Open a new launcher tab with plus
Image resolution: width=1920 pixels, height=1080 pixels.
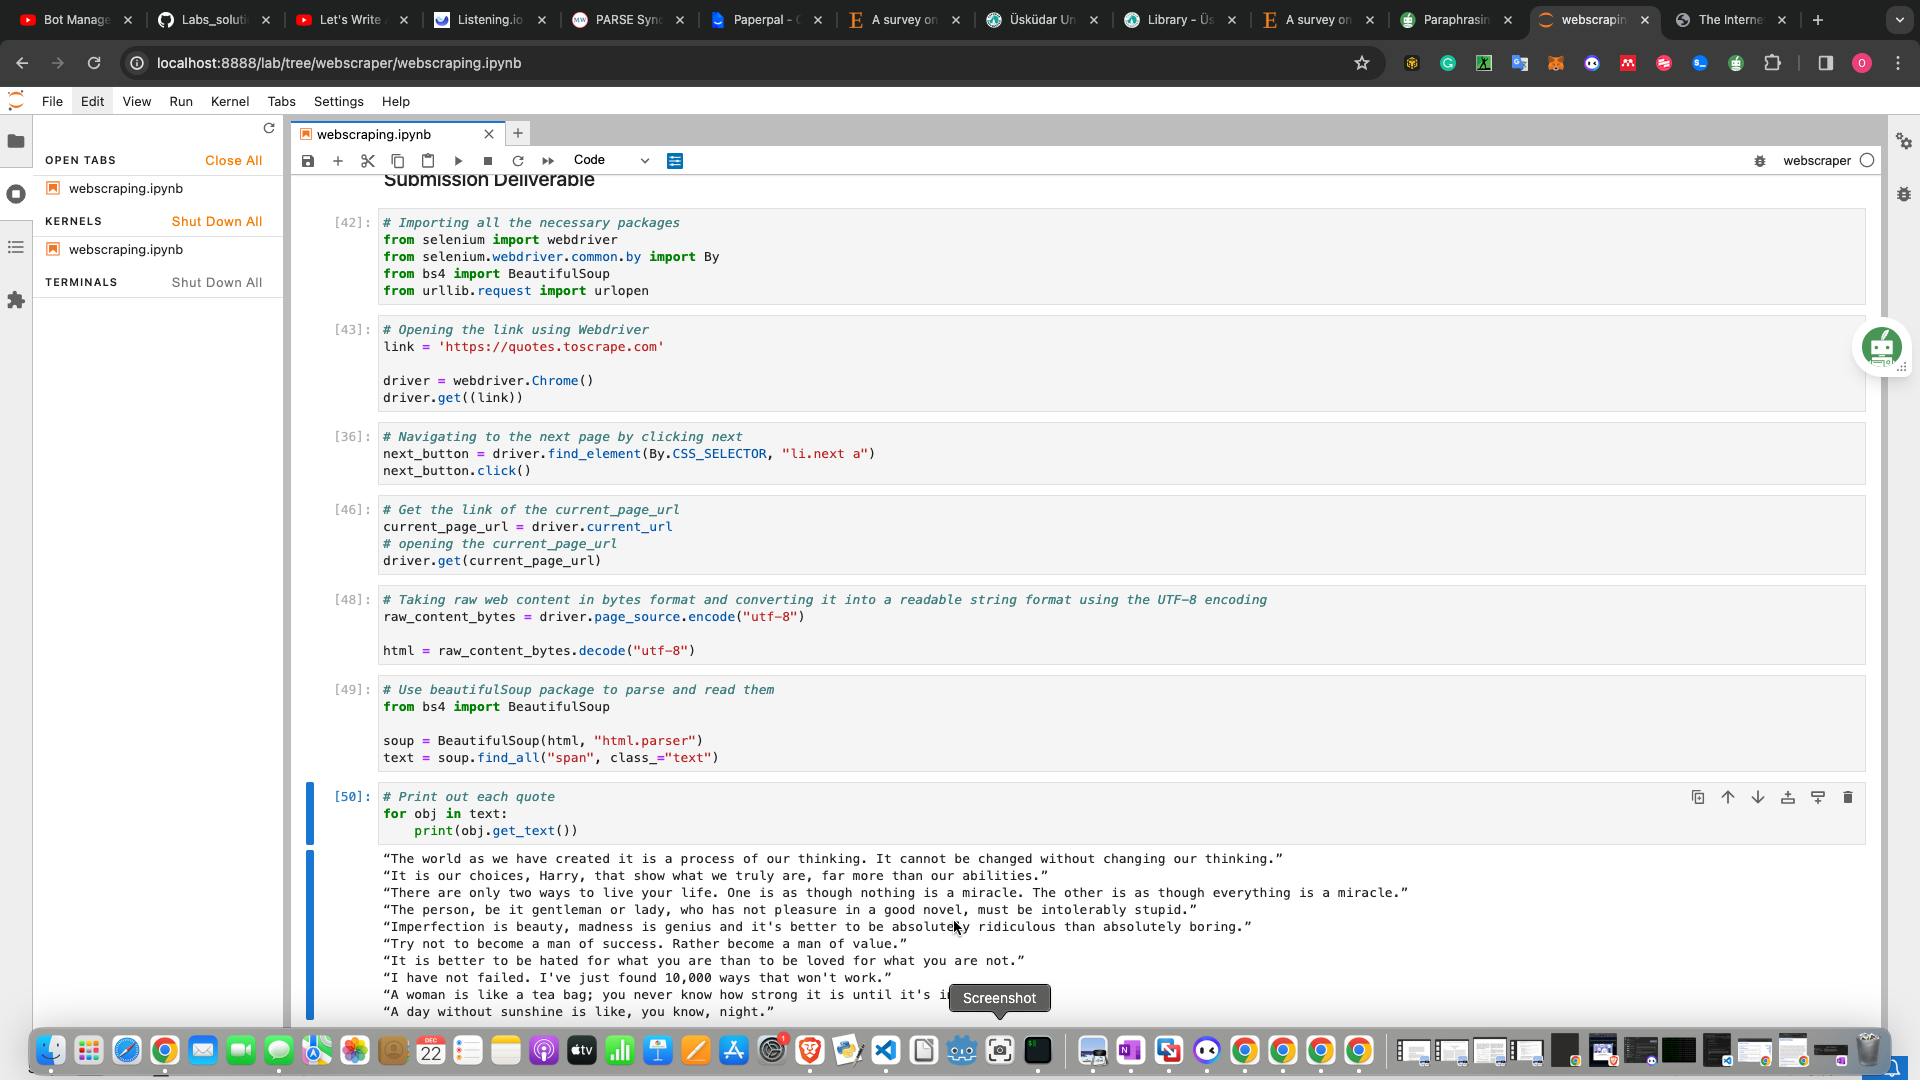pos(518,133)
